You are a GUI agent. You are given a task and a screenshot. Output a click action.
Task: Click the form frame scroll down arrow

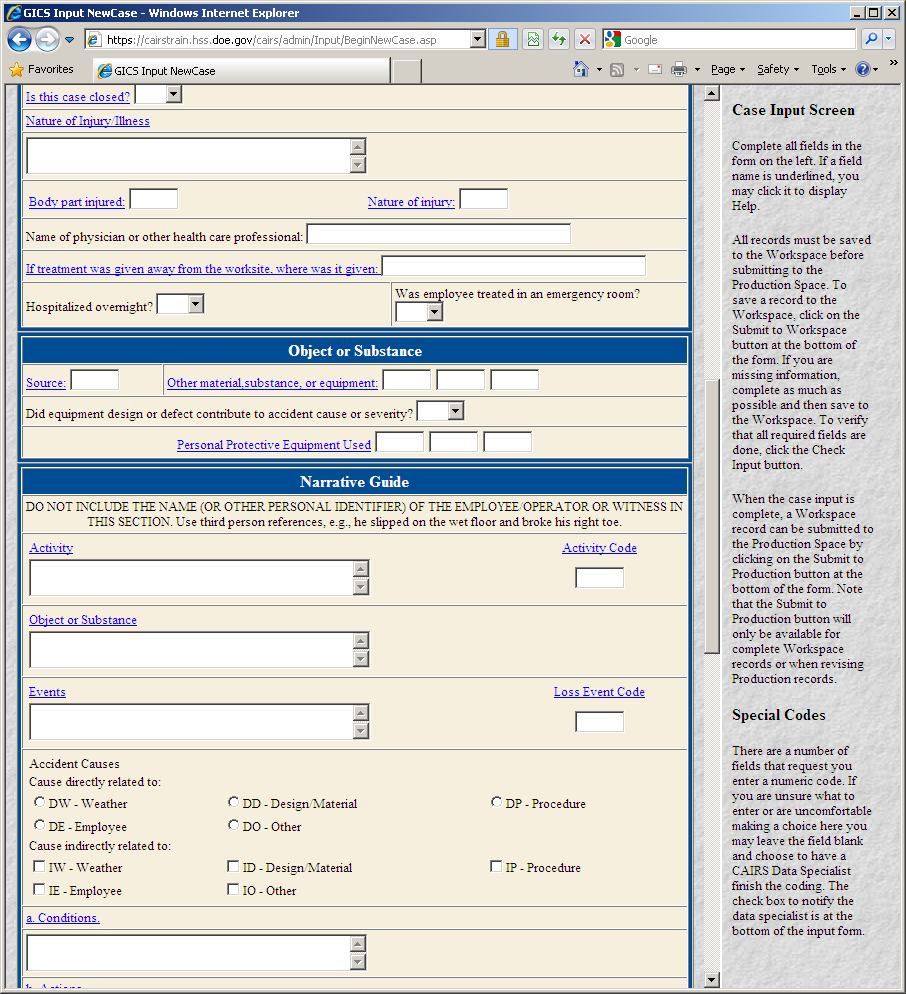click(712, 979)
